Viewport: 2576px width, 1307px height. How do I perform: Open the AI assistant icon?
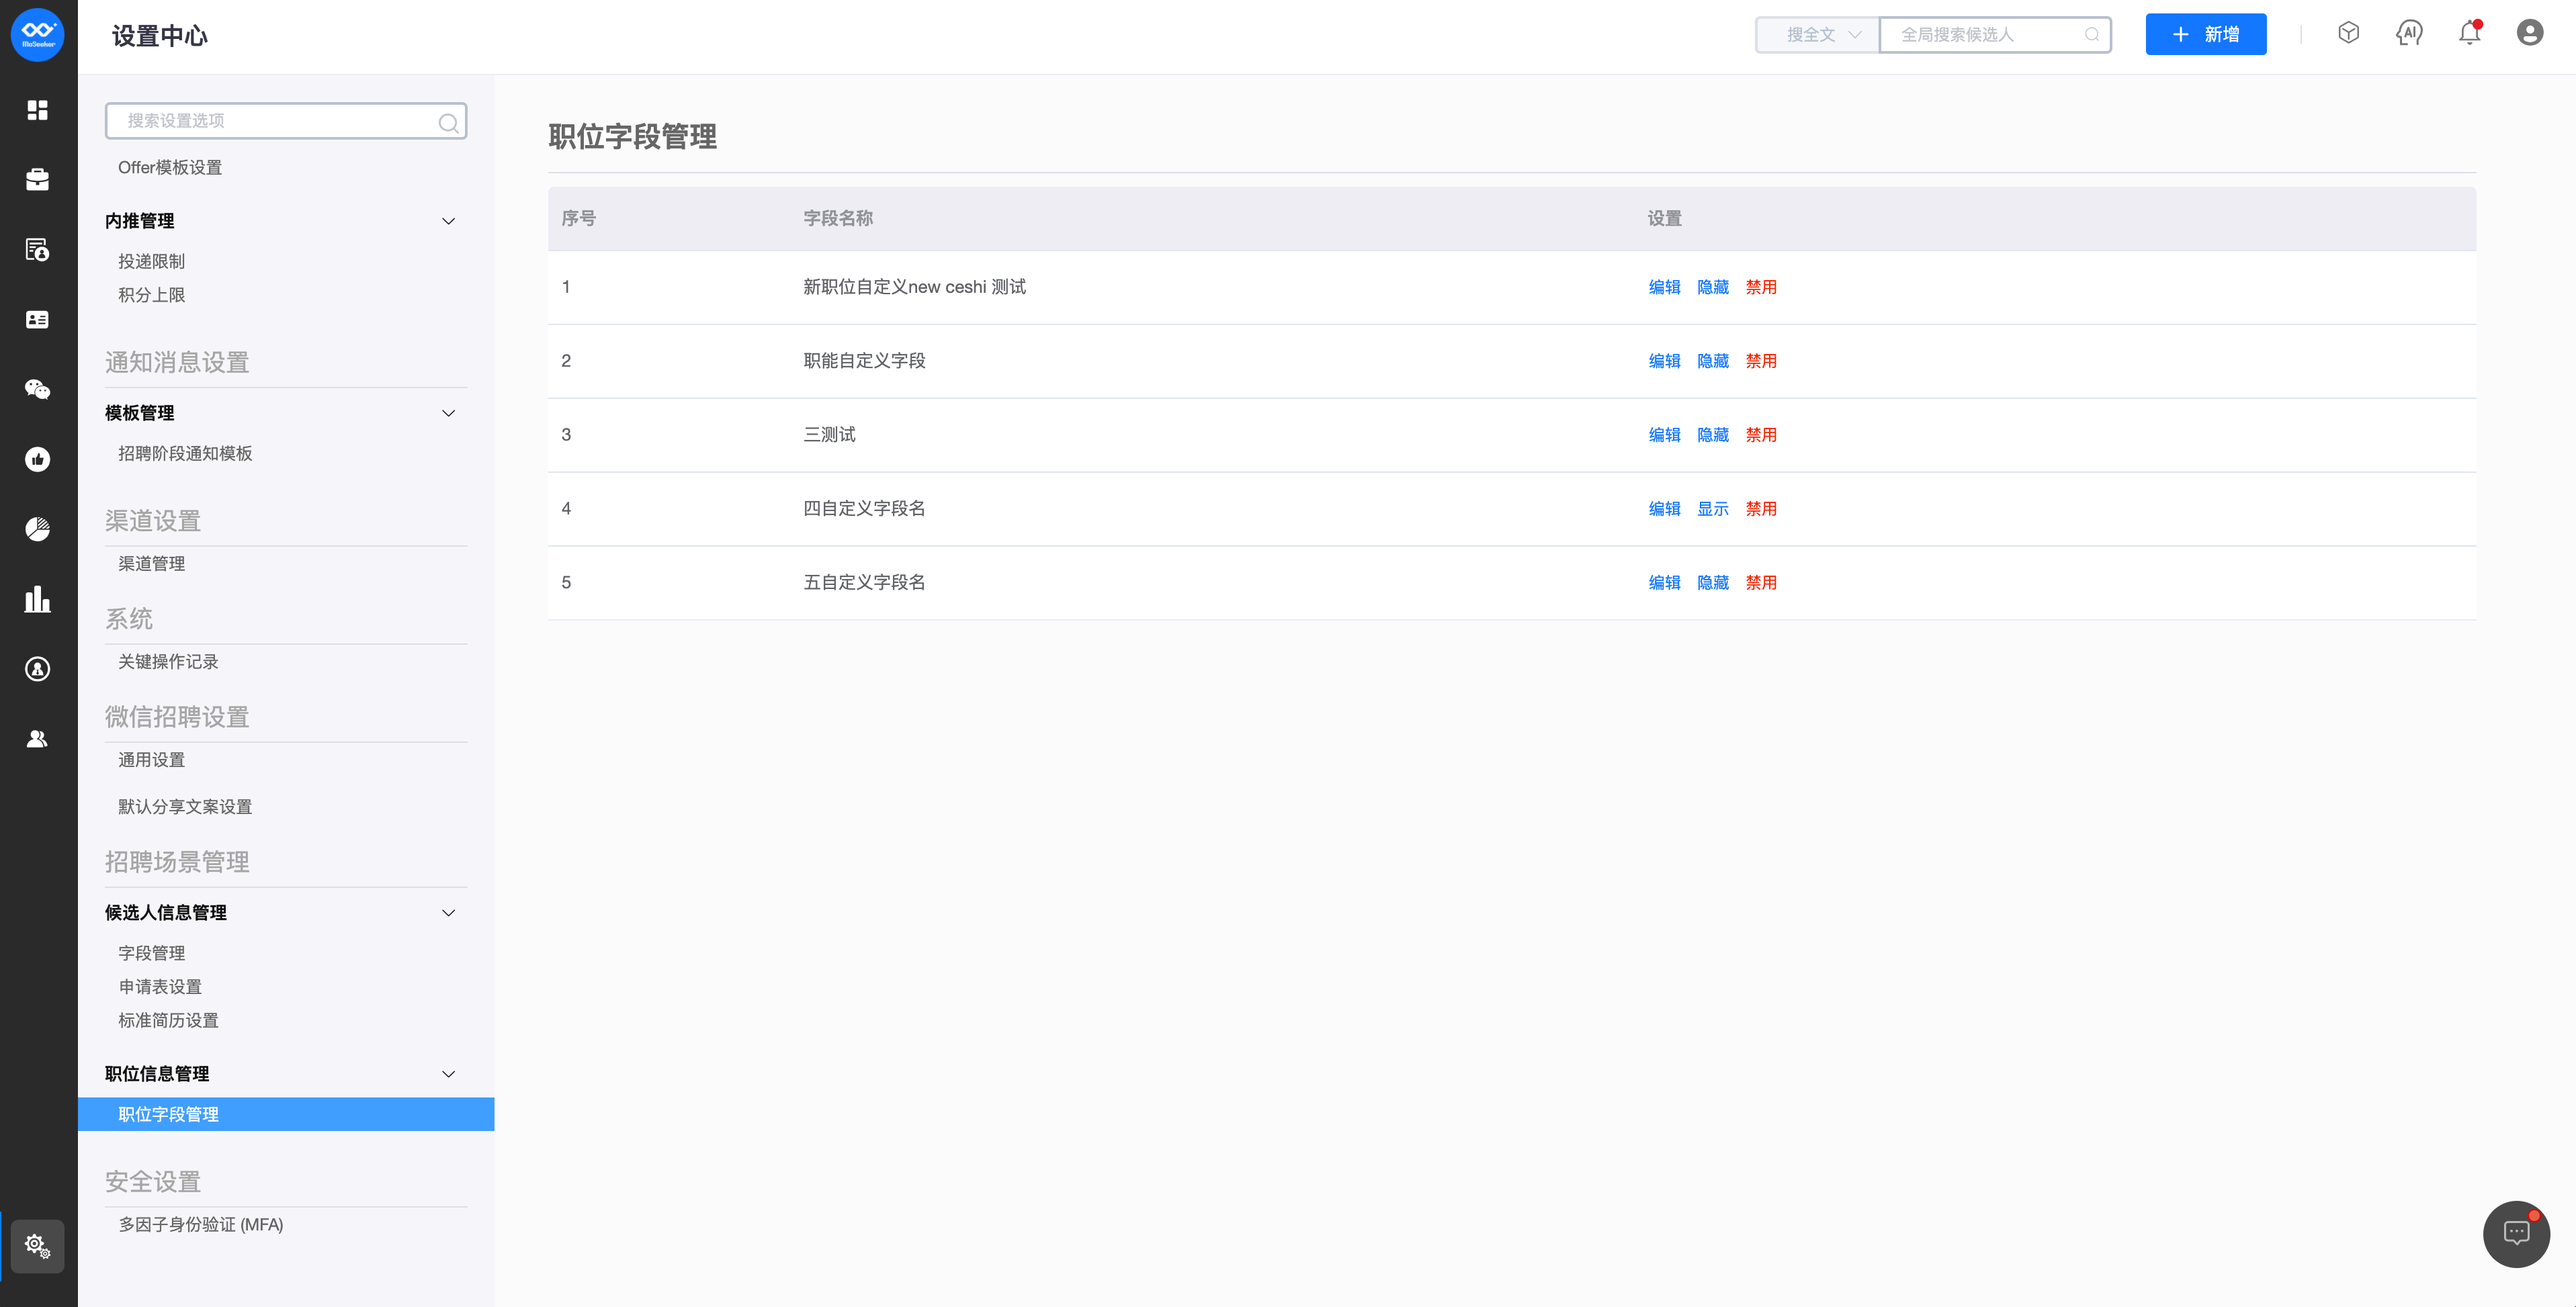coord(2409,33)
